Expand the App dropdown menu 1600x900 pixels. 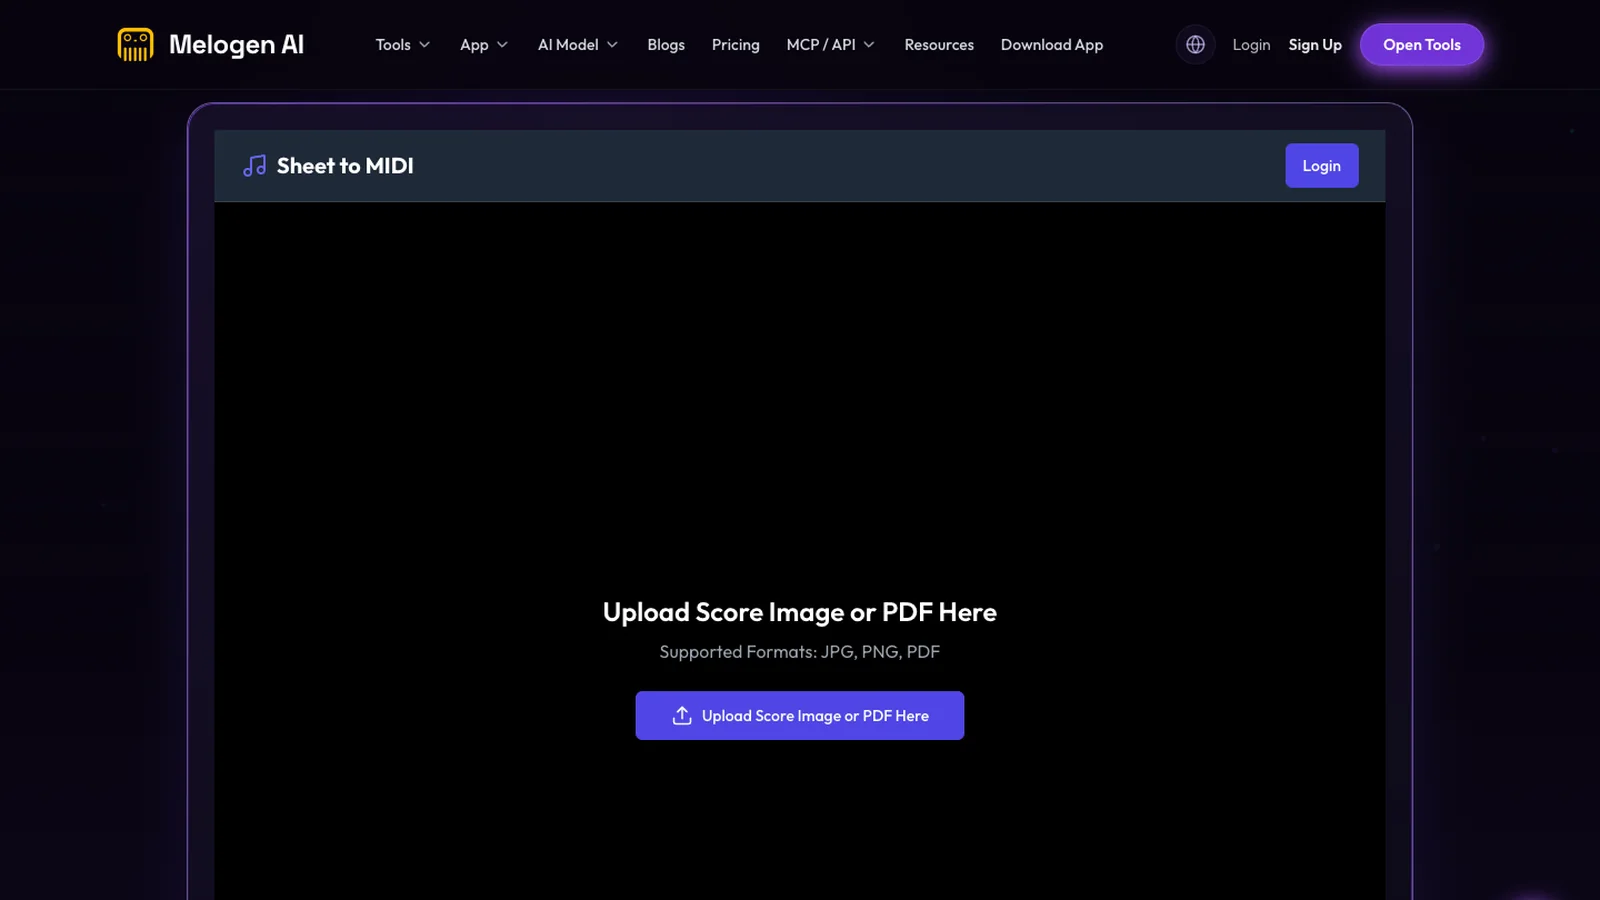tap(484, 45)
